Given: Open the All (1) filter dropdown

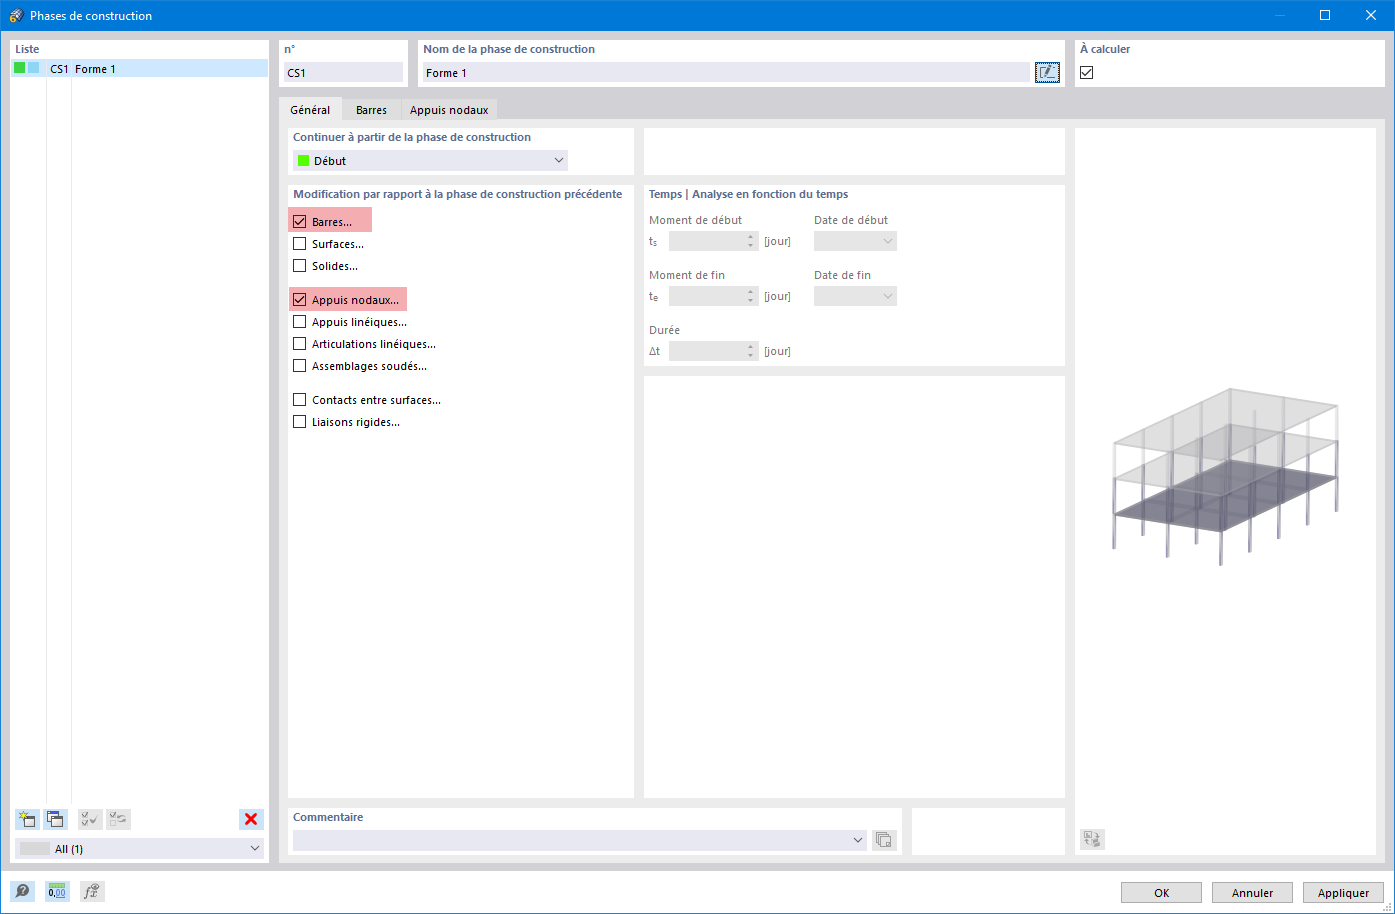Looking at the screenshot, I should [x=140, y=848].
